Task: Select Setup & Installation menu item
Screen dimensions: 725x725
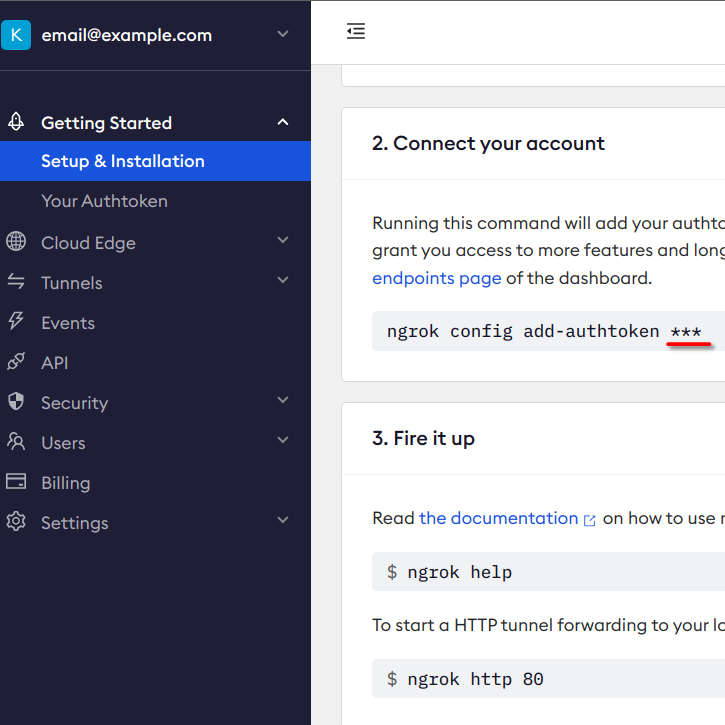Action: click(155, 161)
